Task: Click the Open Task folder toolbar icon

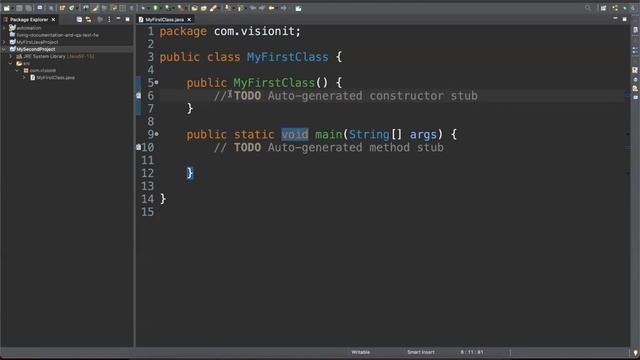Action: (204, 8)
